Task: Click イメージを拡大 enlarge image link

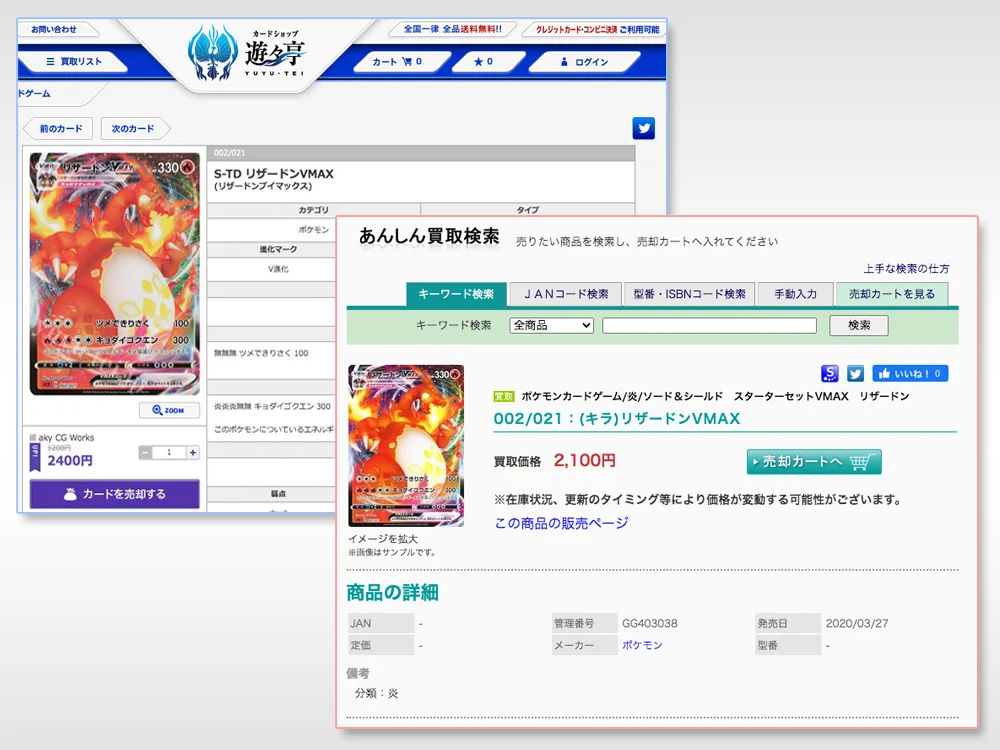Action: tap(383, 539)
